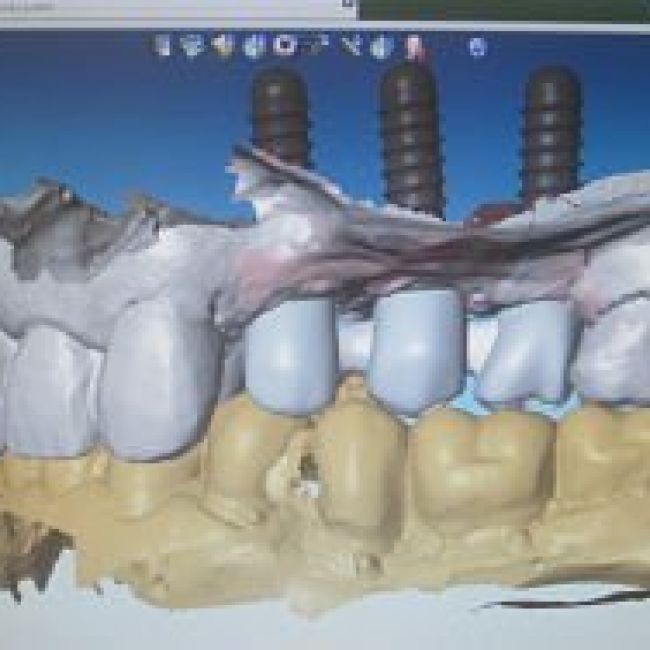Select the middle smooth blue designed crown
The image size is (650, 650).
coord(417,352)
